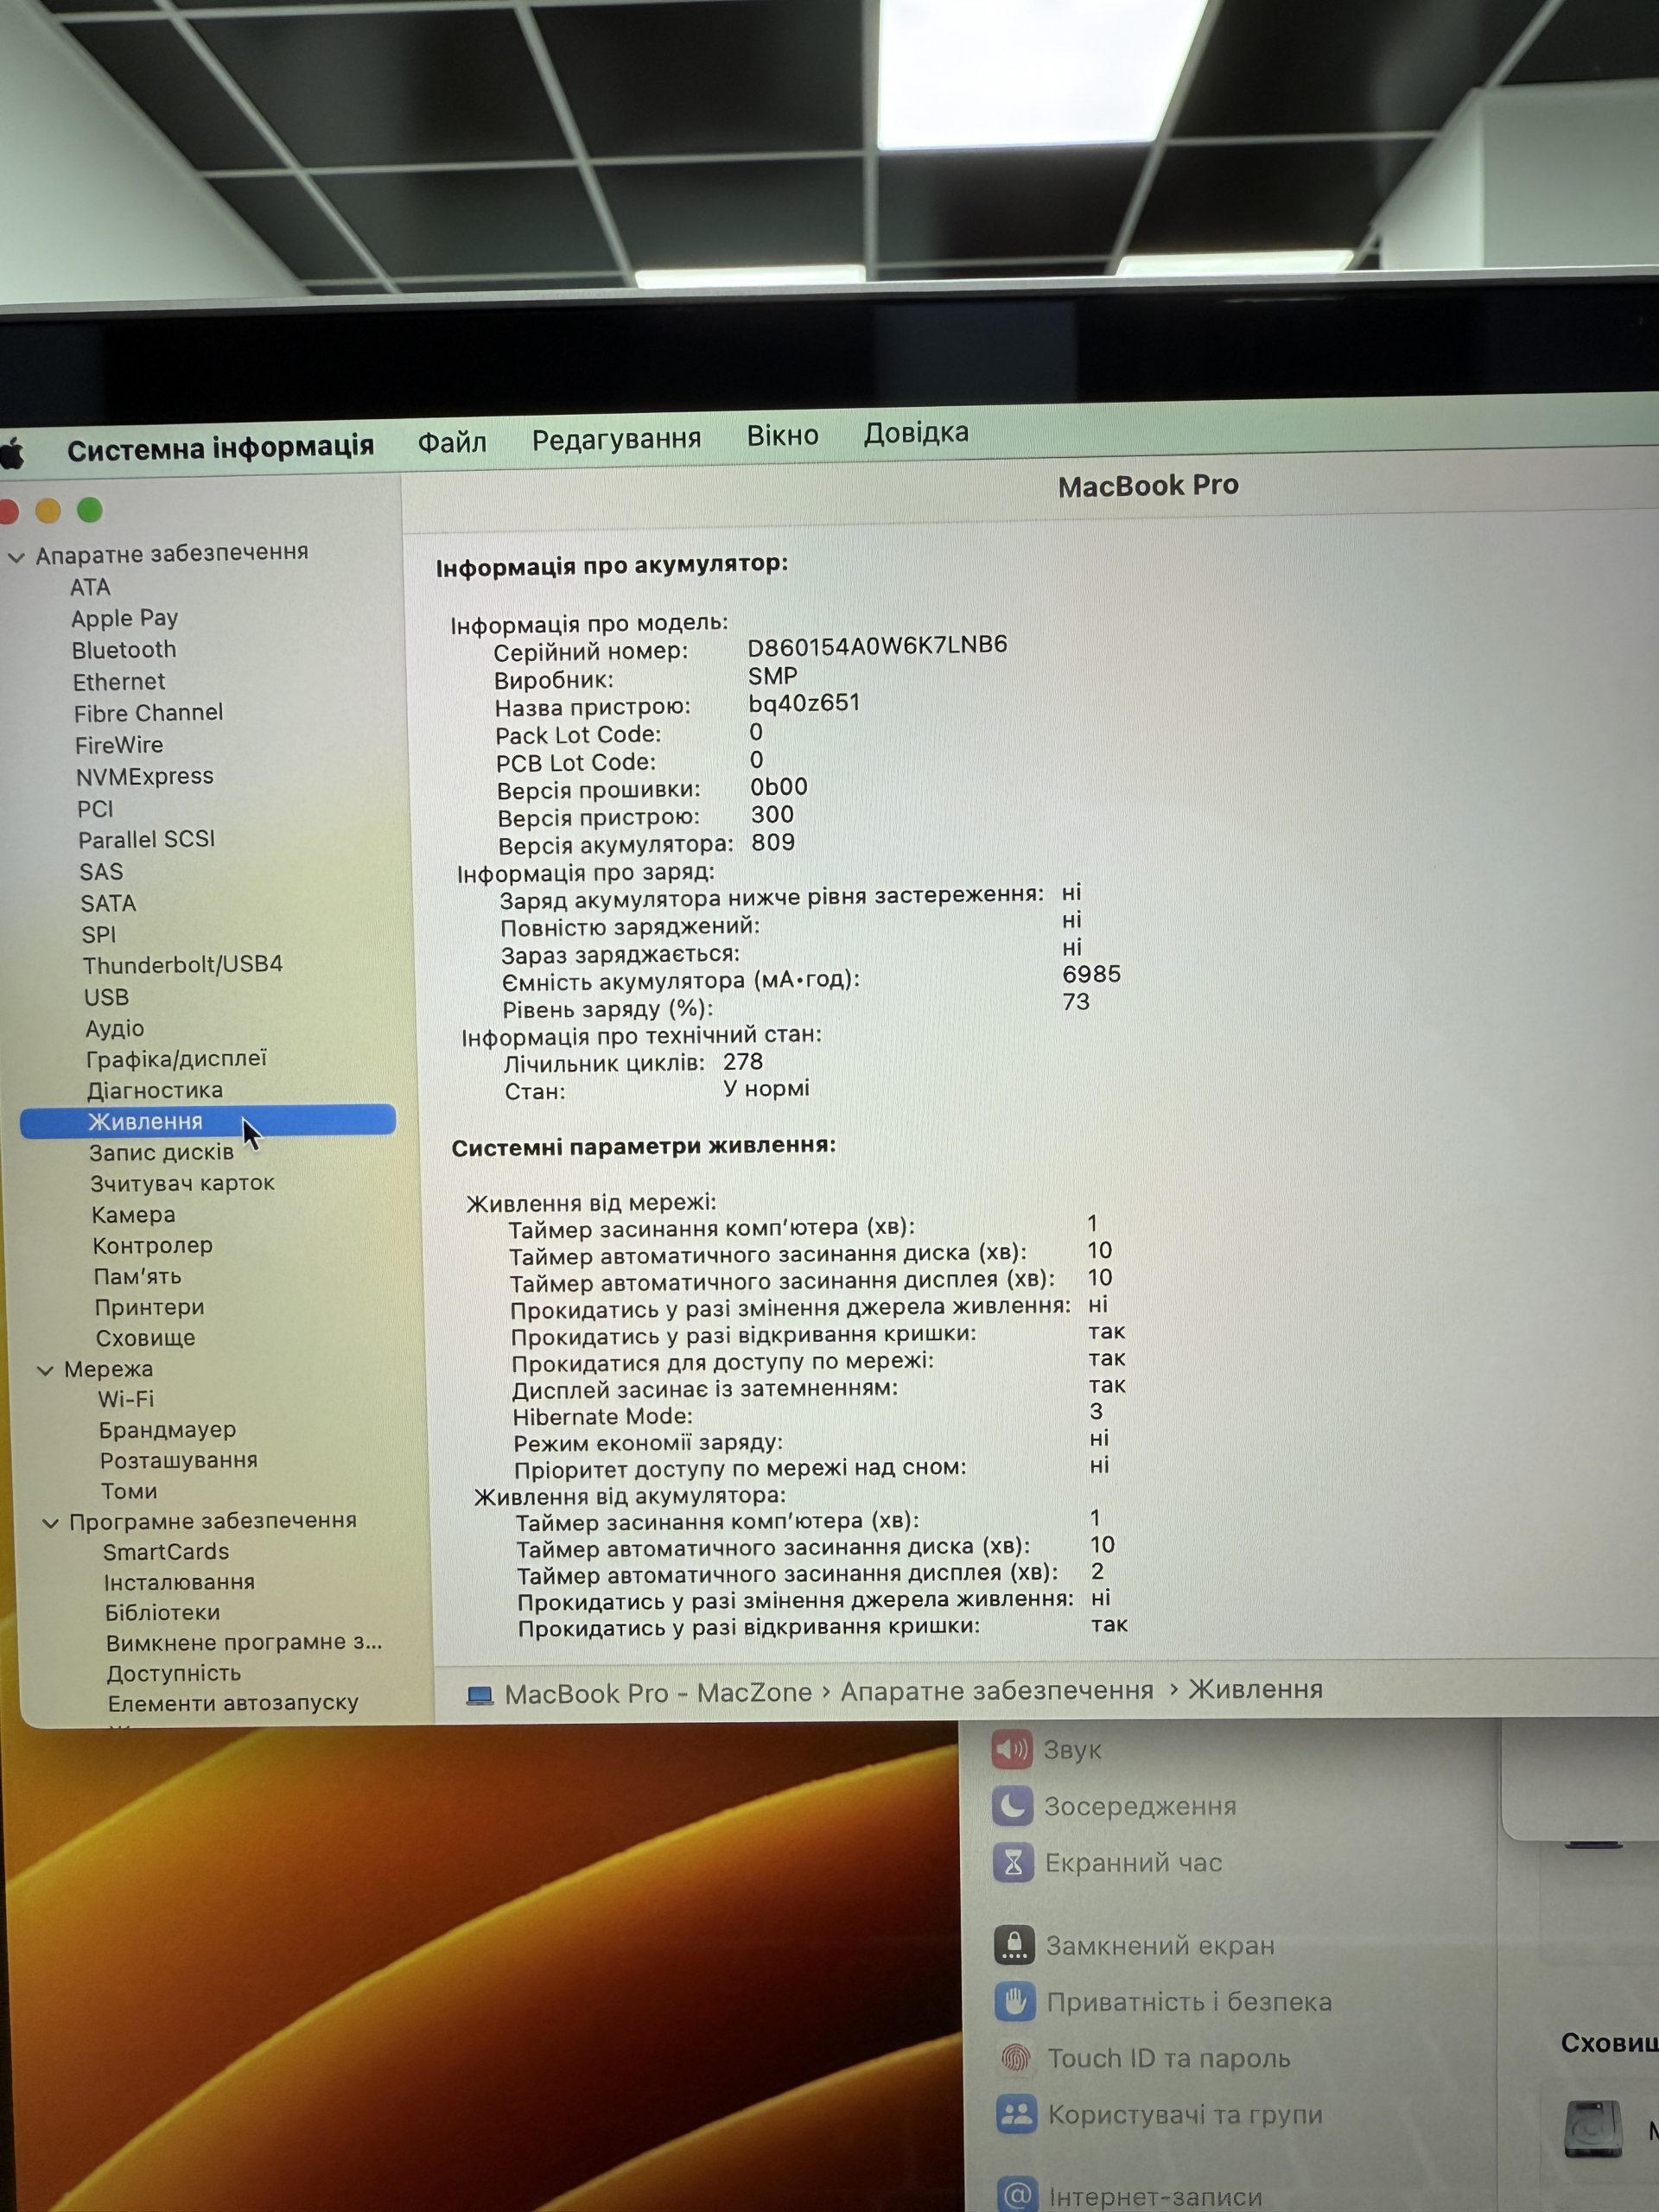Collapse the Мережа section
The image size is (1659, 2212).
click(x=45, y=1370)
